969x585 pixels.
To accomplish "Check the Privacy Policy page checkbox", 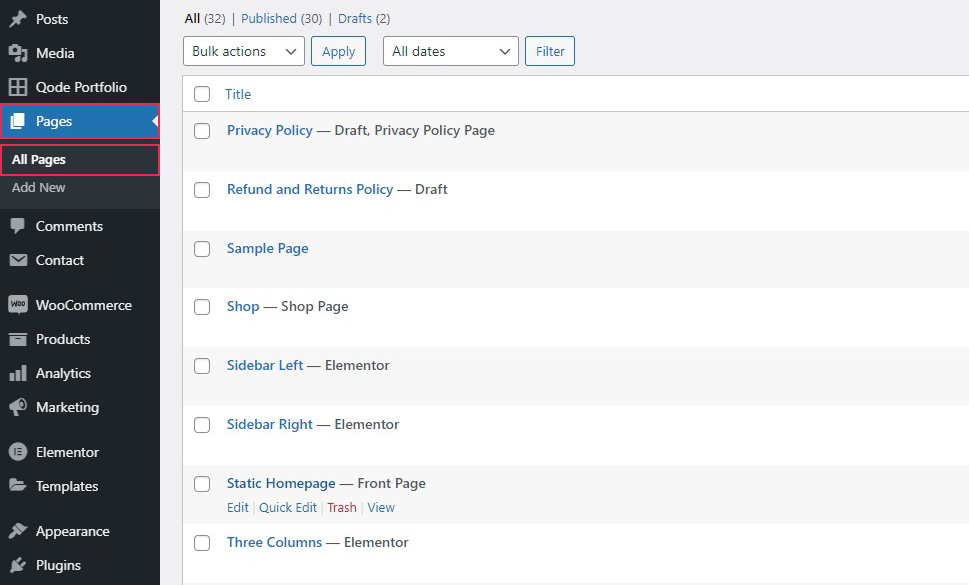I will pos(202,131).
